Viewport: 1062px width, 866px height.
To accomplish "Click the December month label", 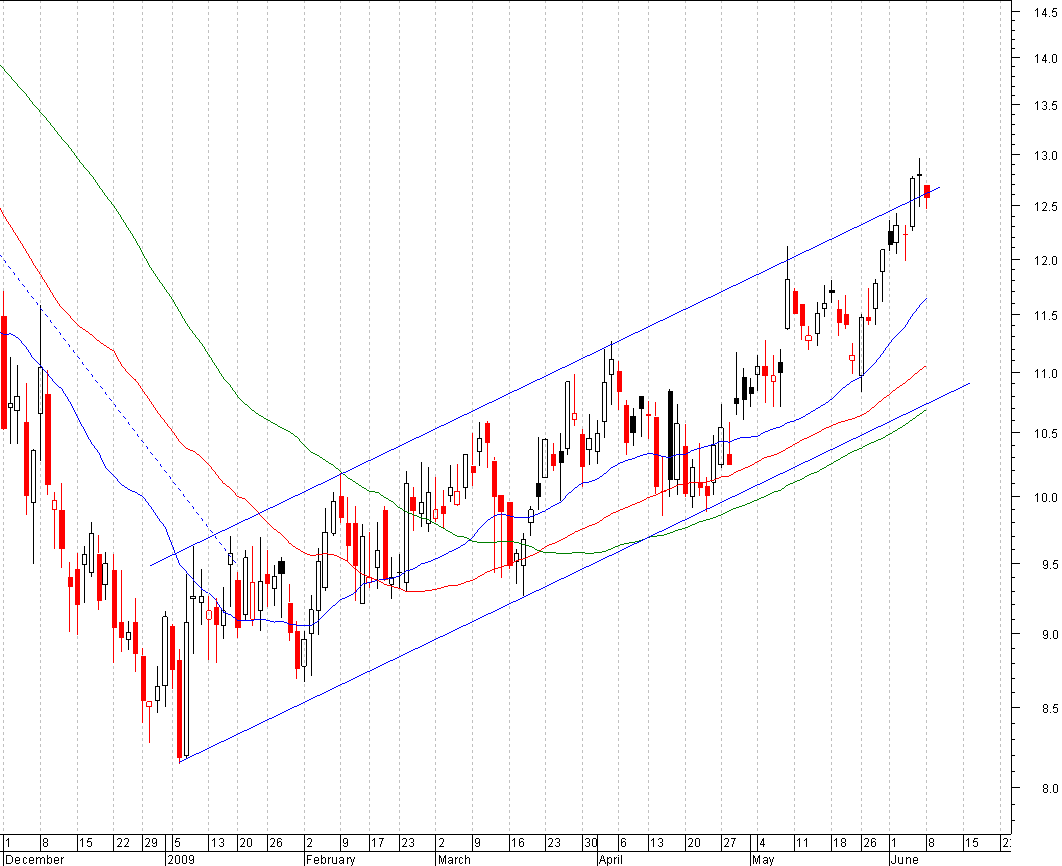I will (34, 859).
